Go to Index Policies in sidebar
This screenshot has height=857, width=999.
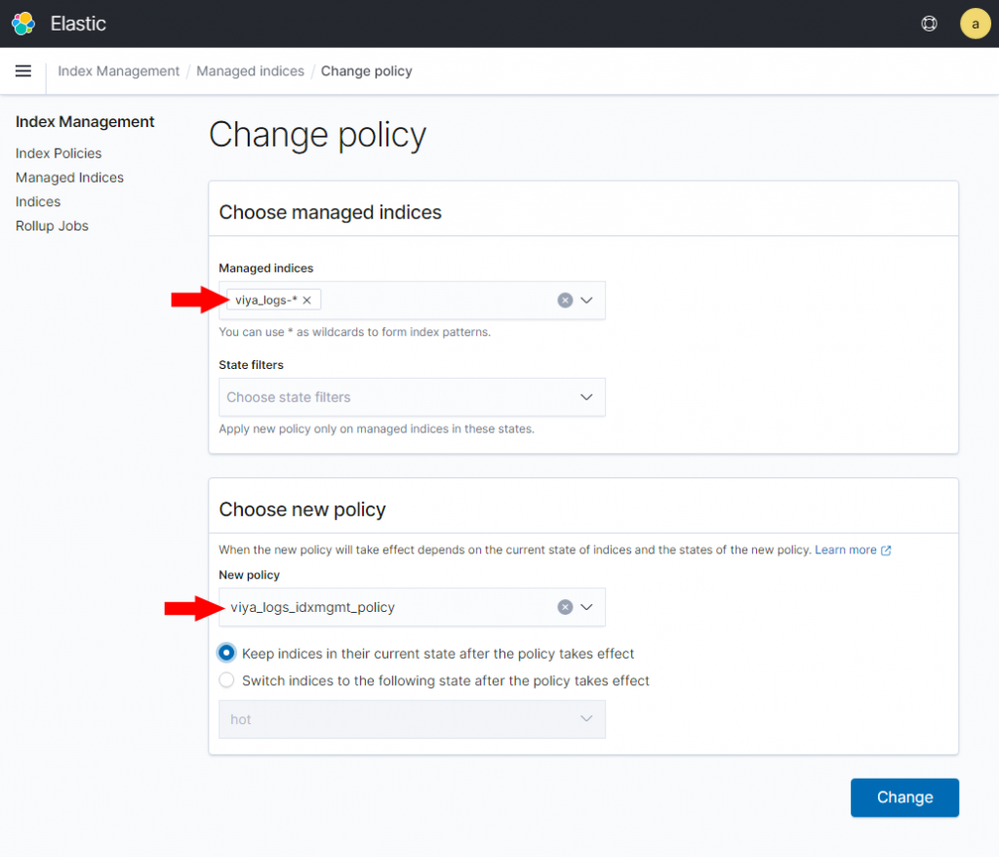point(58,153)
